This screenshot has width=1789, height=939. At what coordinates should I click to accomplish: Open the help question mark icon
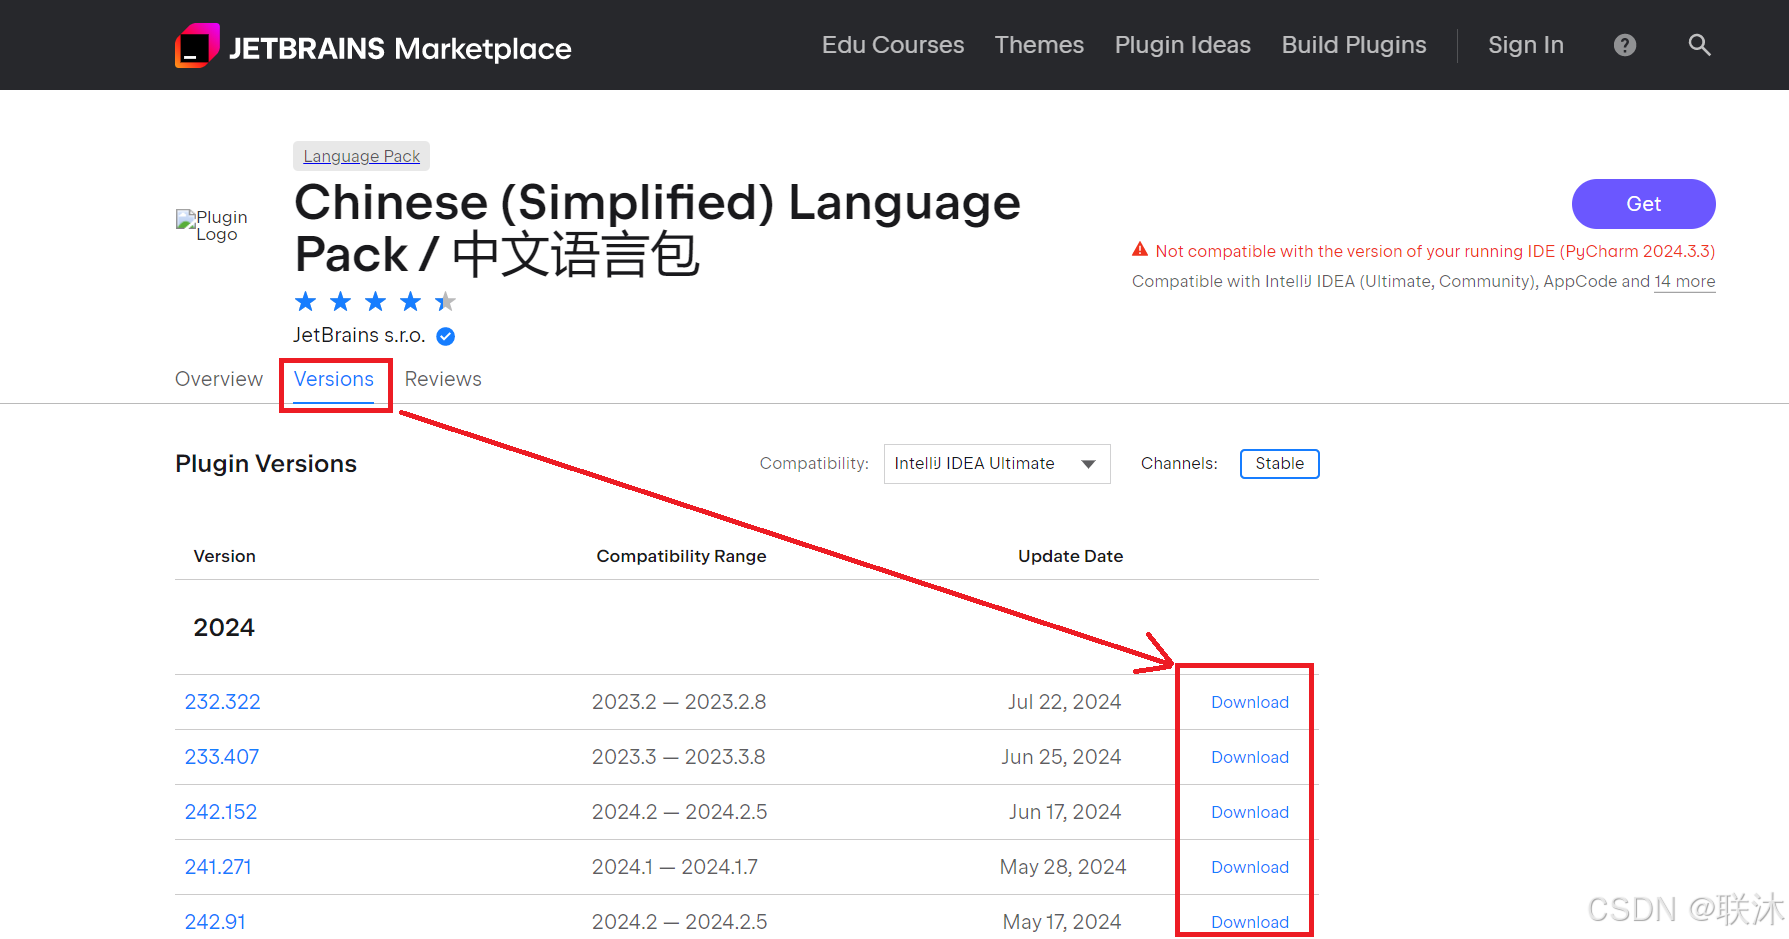tap(1625, 45)
